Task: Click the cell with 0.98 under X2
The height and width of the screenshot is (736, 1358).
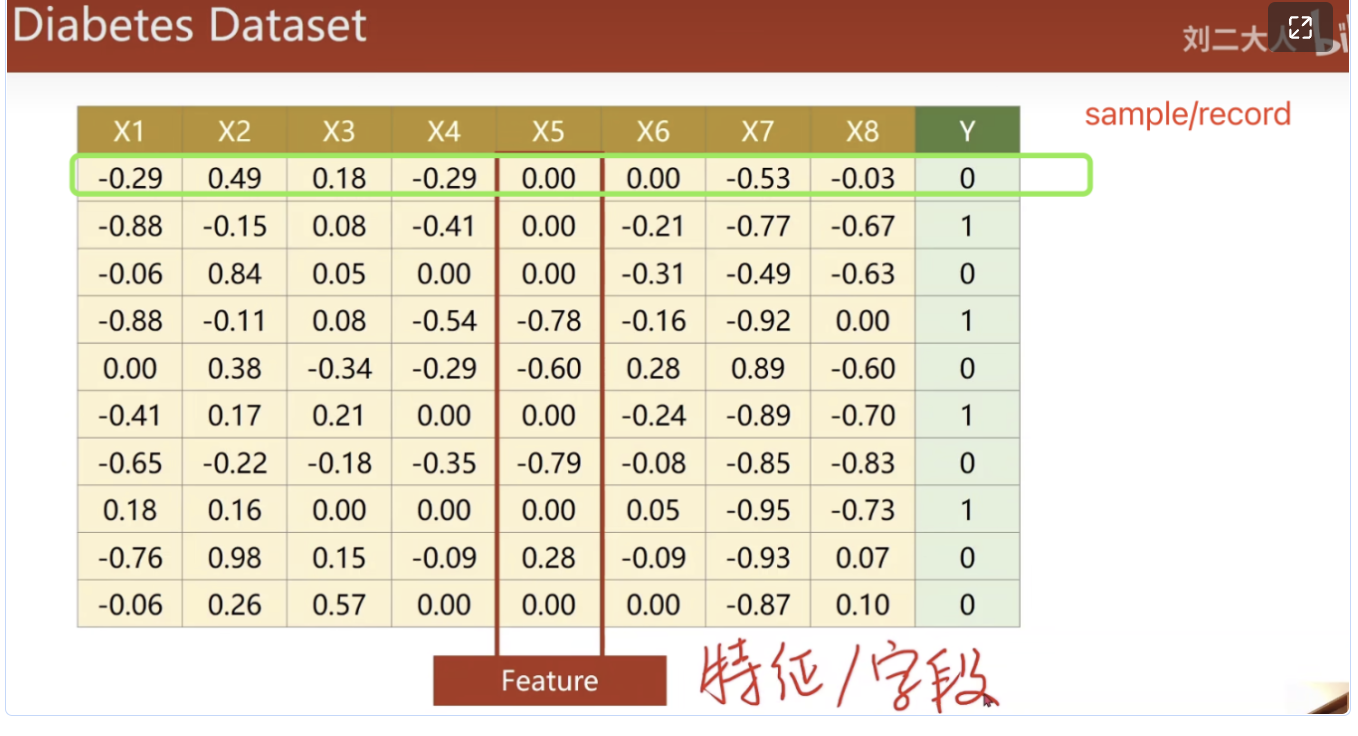Action: coord(233,557)
